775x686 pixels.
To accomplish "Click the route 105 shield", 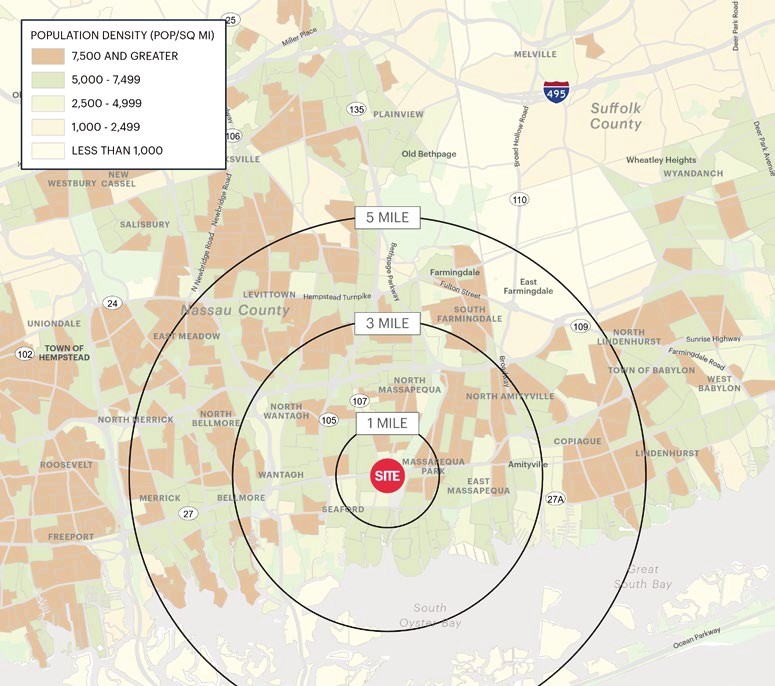I will pos(329,420).
